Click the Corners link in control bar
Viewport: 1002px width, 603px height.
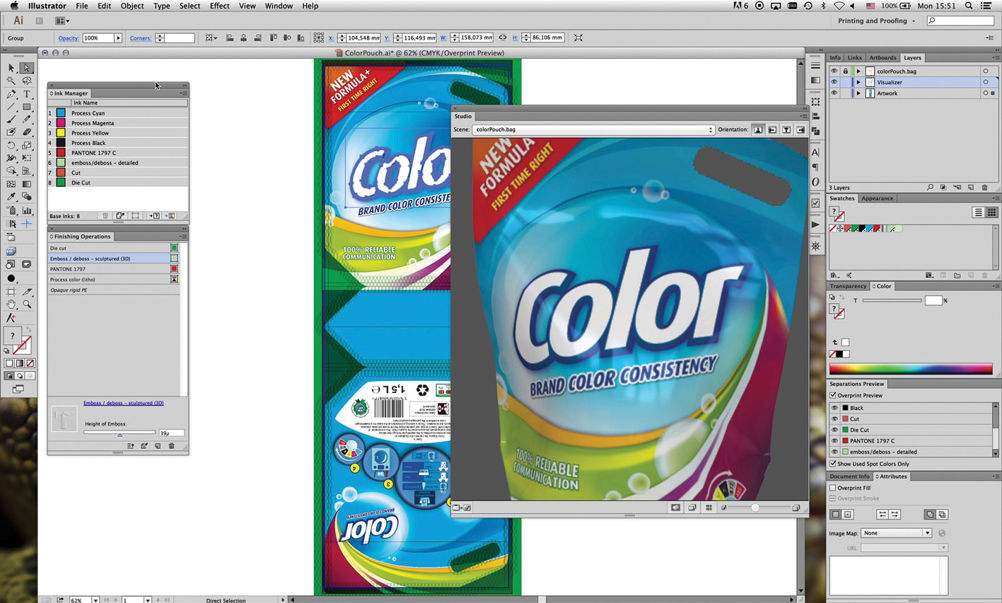140,38
